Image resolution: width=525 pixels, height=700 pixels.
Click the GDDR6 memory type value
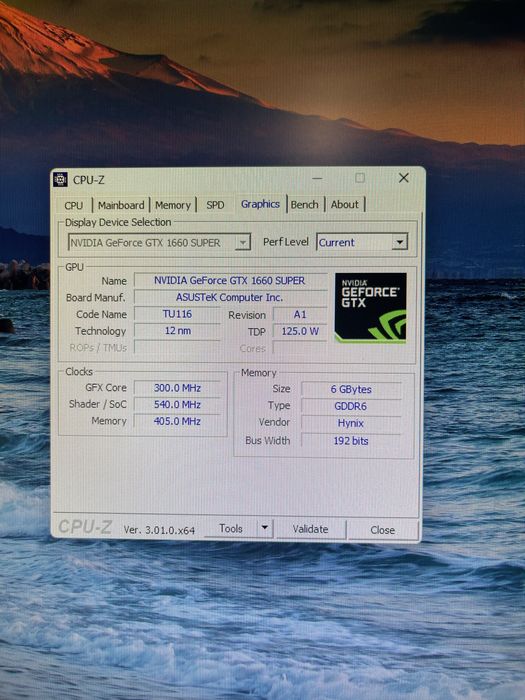351,406
